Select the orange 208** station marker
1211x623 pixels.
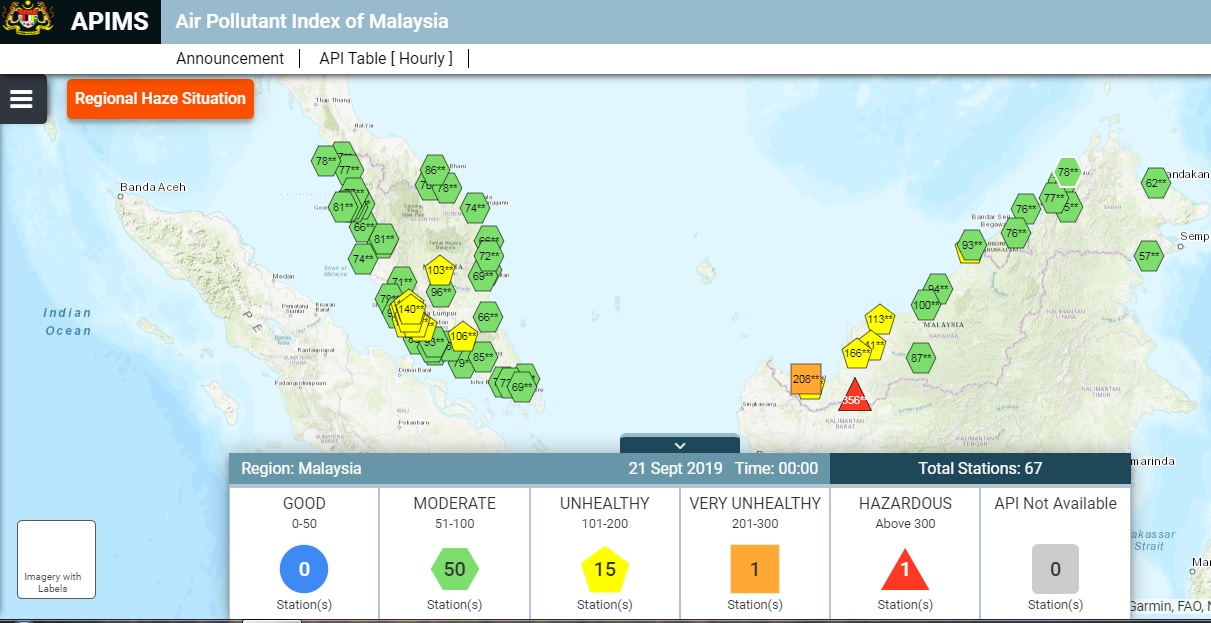click(x=806, y=378)
